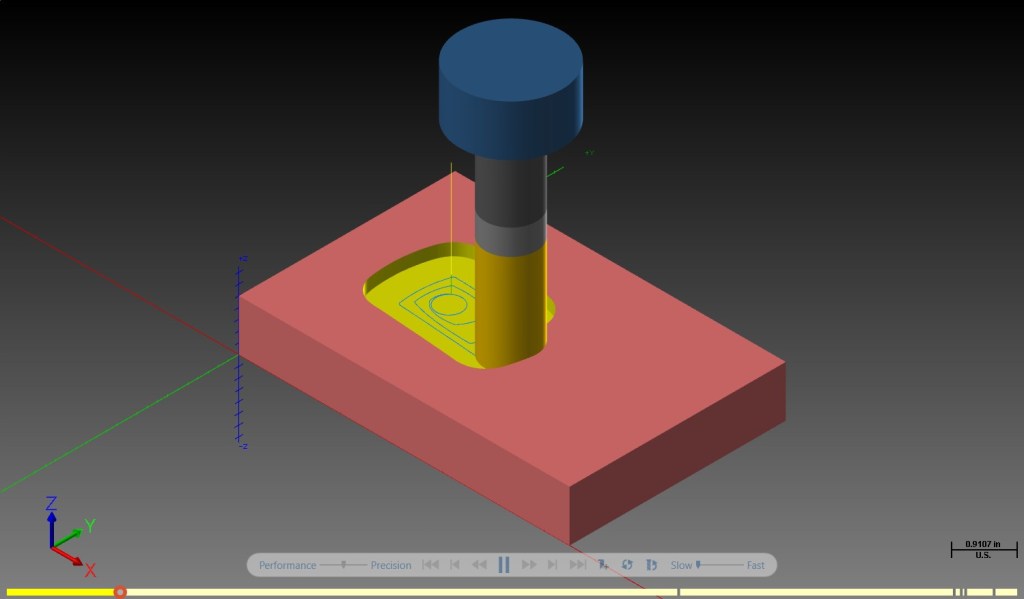Viewport: 1024px width, 599px height.
Task: Click the fast-forward playback icon
Action: pyautogui.click(x=529, y=565)
